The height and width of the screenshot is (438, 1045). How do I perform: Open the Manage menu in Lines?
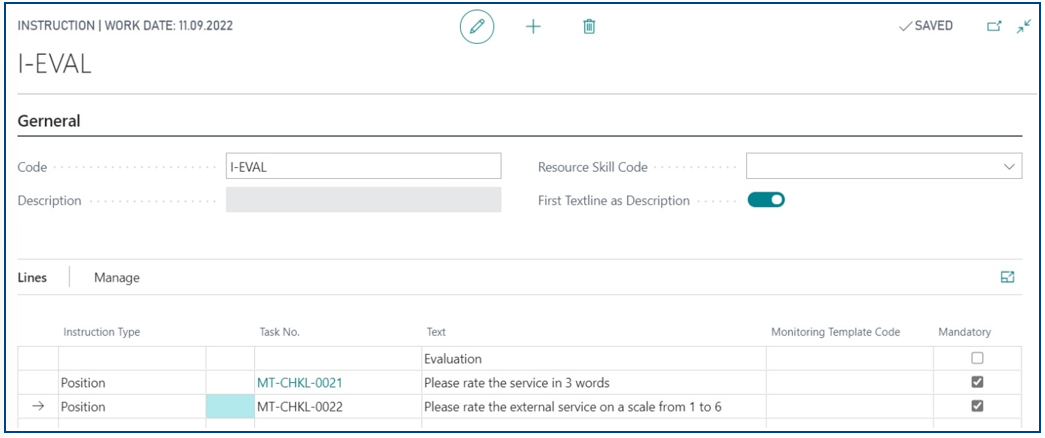pos(117,277)
